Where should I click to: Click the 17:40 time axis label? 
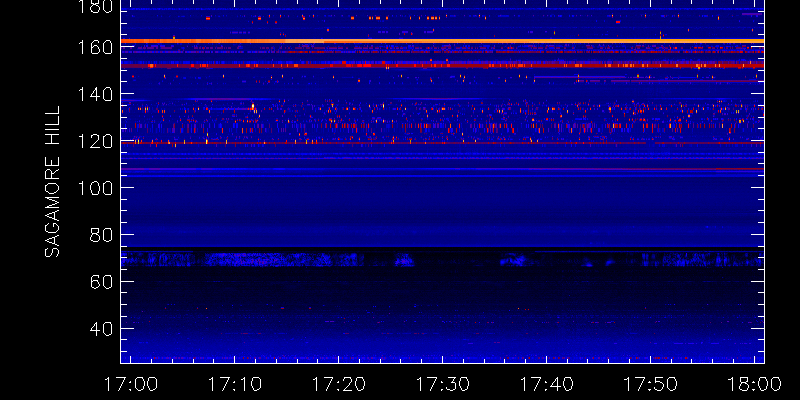[546, 384]
